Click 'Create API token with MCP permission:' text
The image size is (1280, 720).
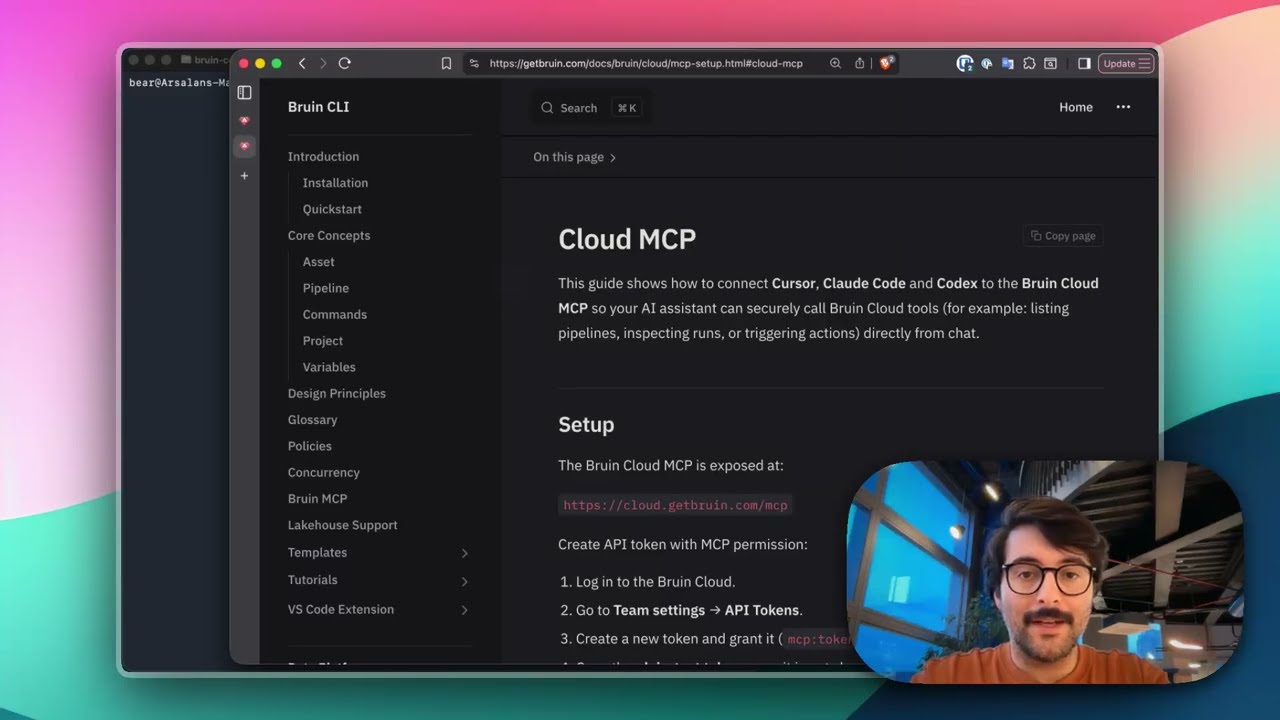click(x=683, y=545)
